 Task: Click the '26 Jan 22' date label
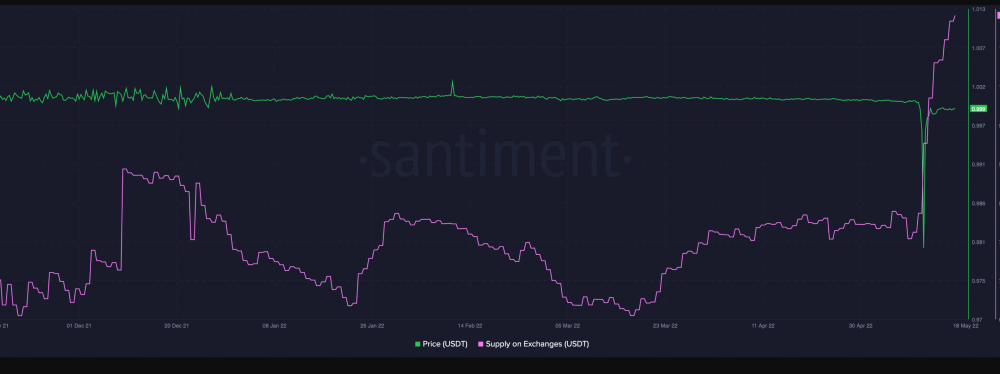click(x=372, y=325)
